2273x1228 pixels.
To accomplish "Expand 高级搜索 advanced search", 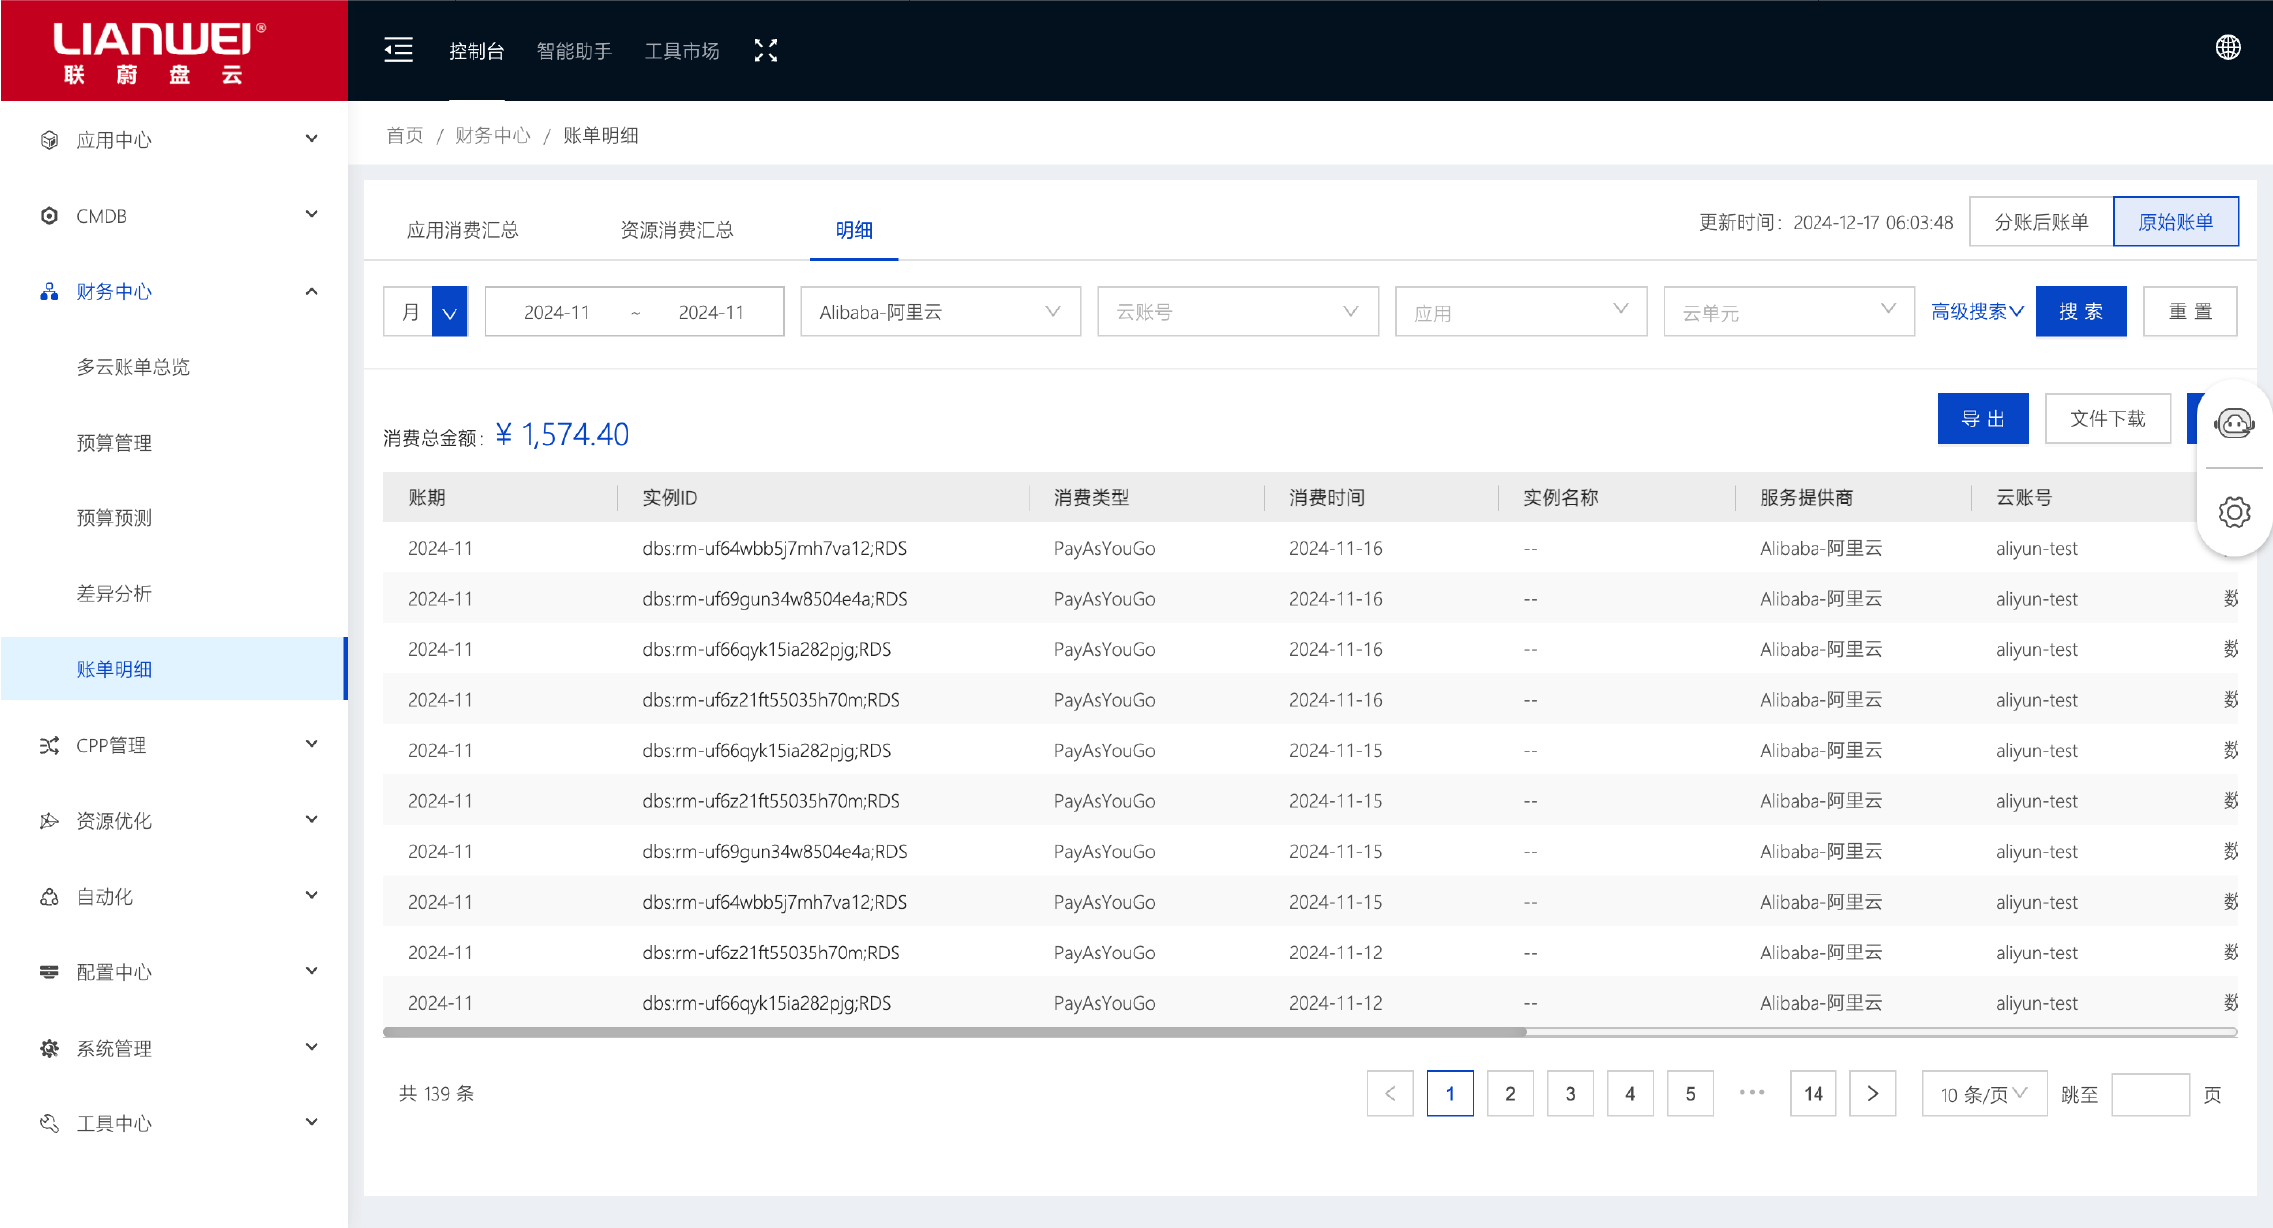I will pos(1977,312).
